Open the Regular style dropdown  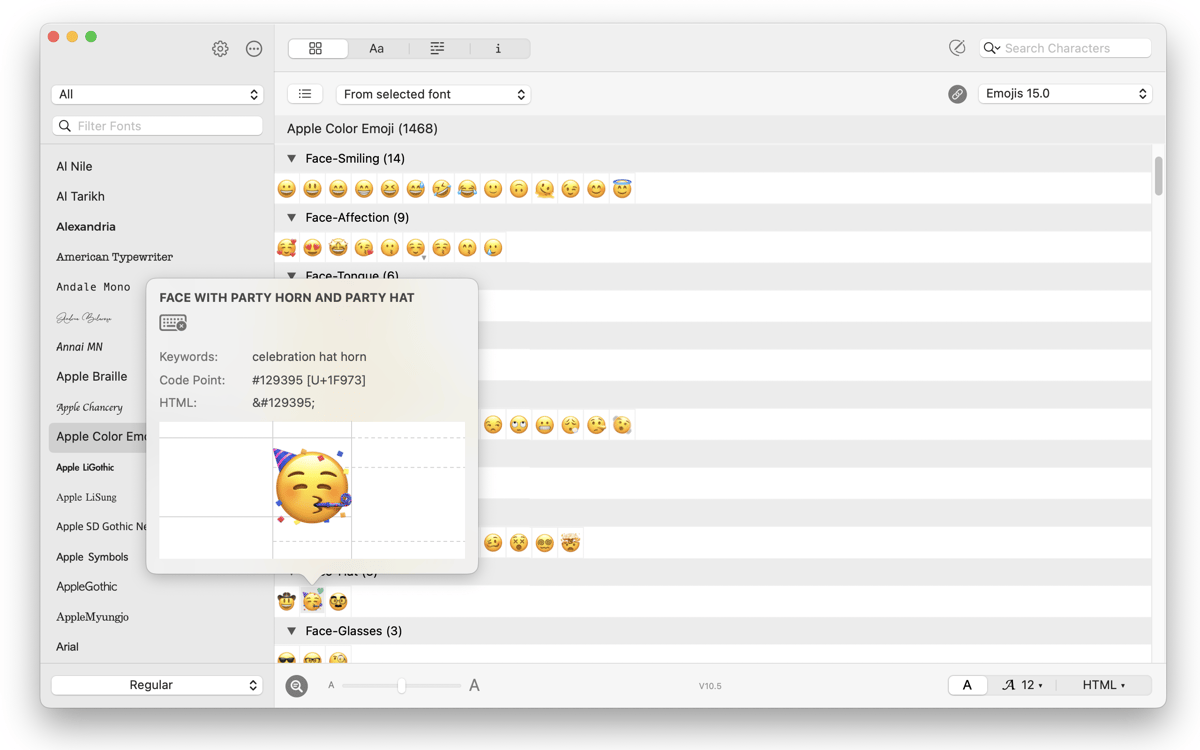pyautogui.click(x=157, y=685)
